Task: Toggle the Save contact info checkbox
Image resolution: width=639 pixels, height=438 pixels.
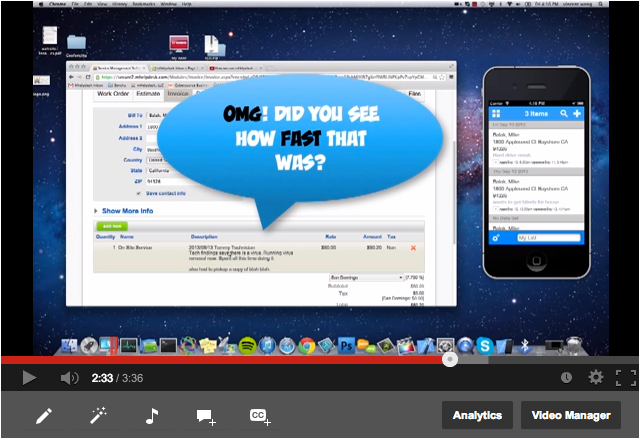Action: [x=139, y=193]
